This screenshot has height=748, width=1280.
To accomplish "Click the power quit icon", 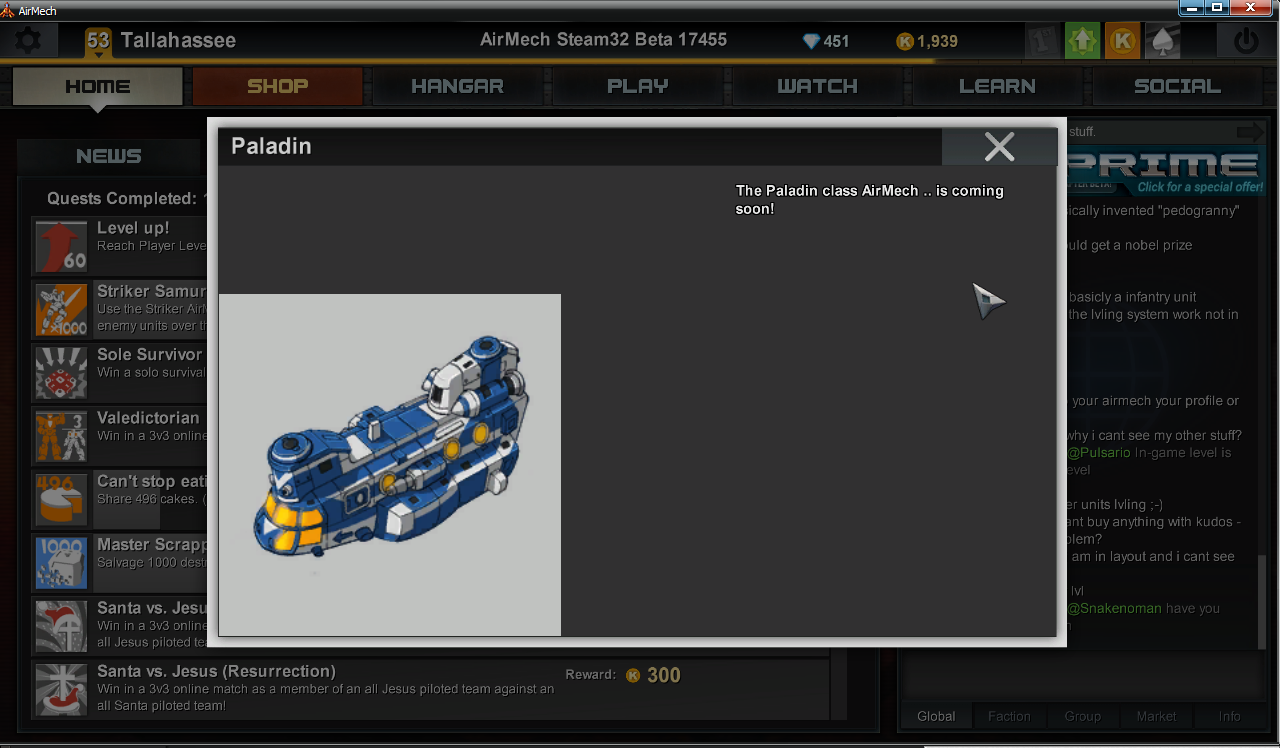I will pos(1245,41).
